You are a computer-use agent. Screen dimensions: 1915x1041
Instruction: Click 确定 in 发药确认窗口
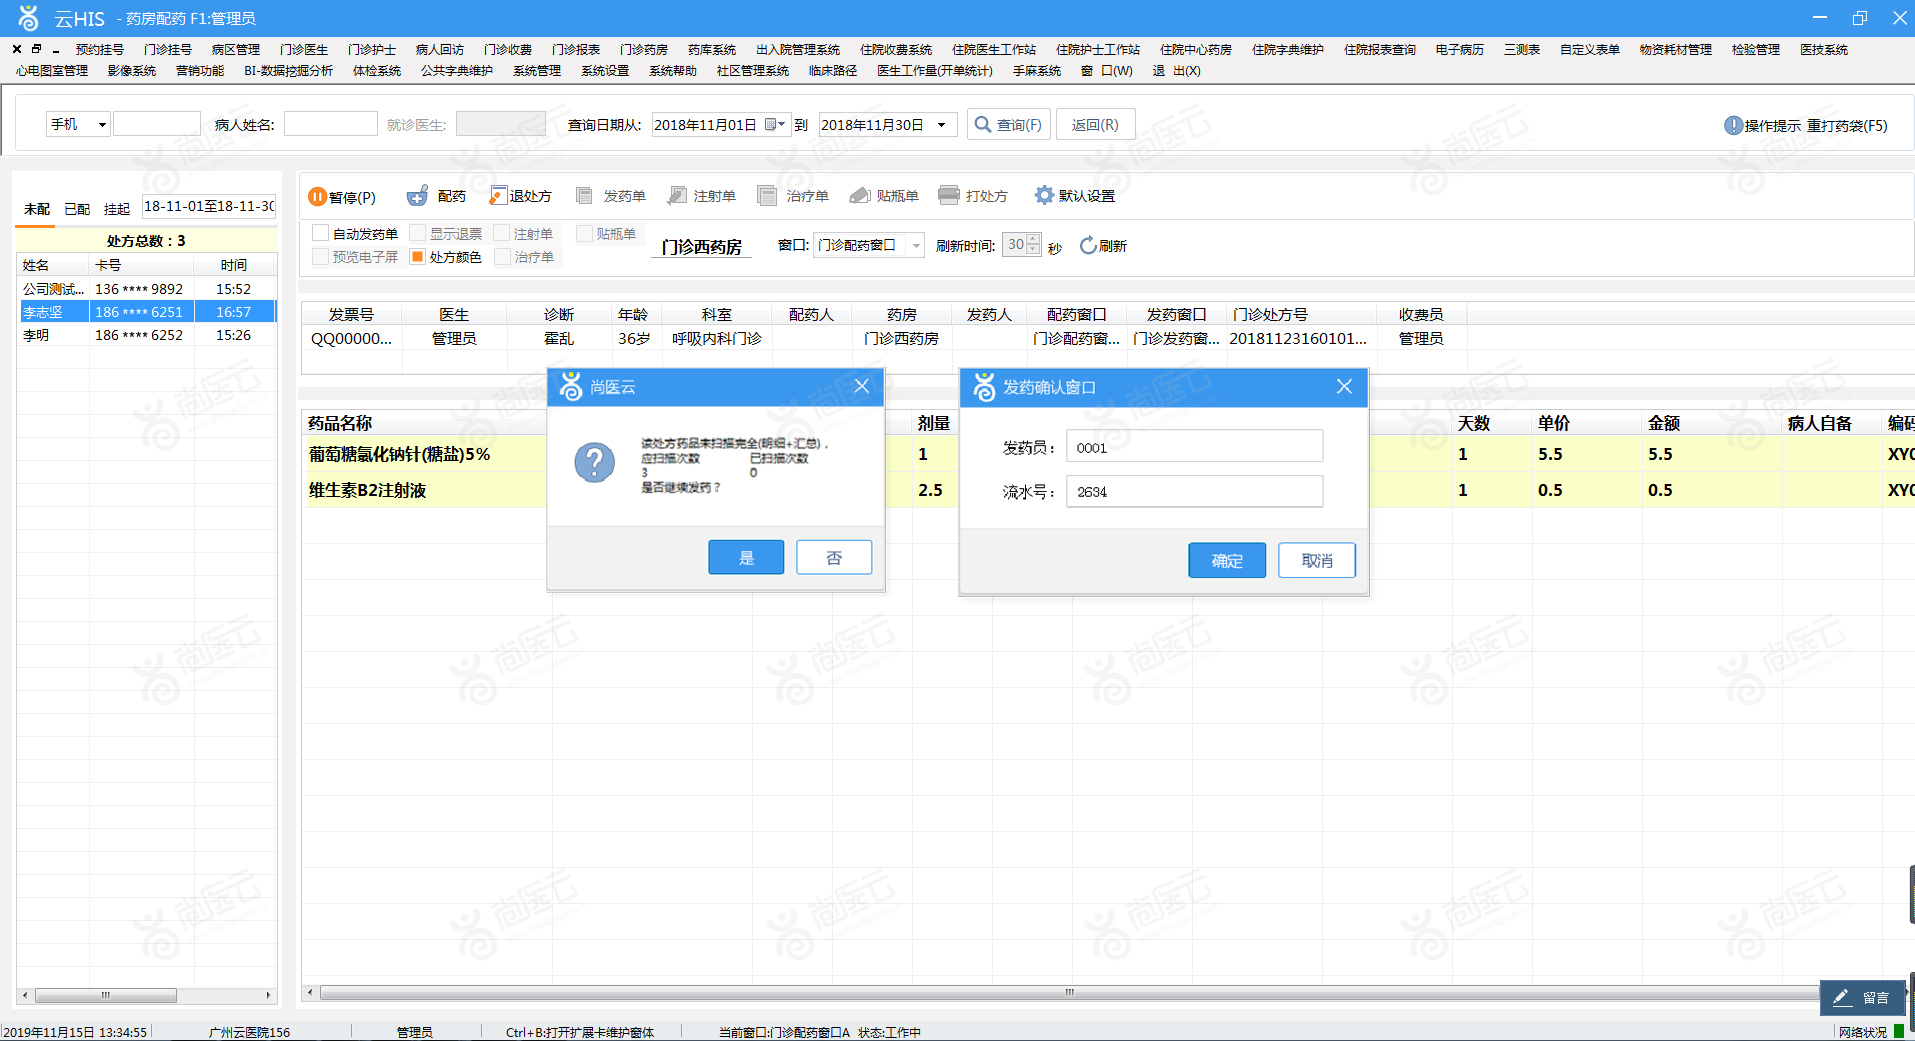pyautogui.click(x=1227, y=561)
